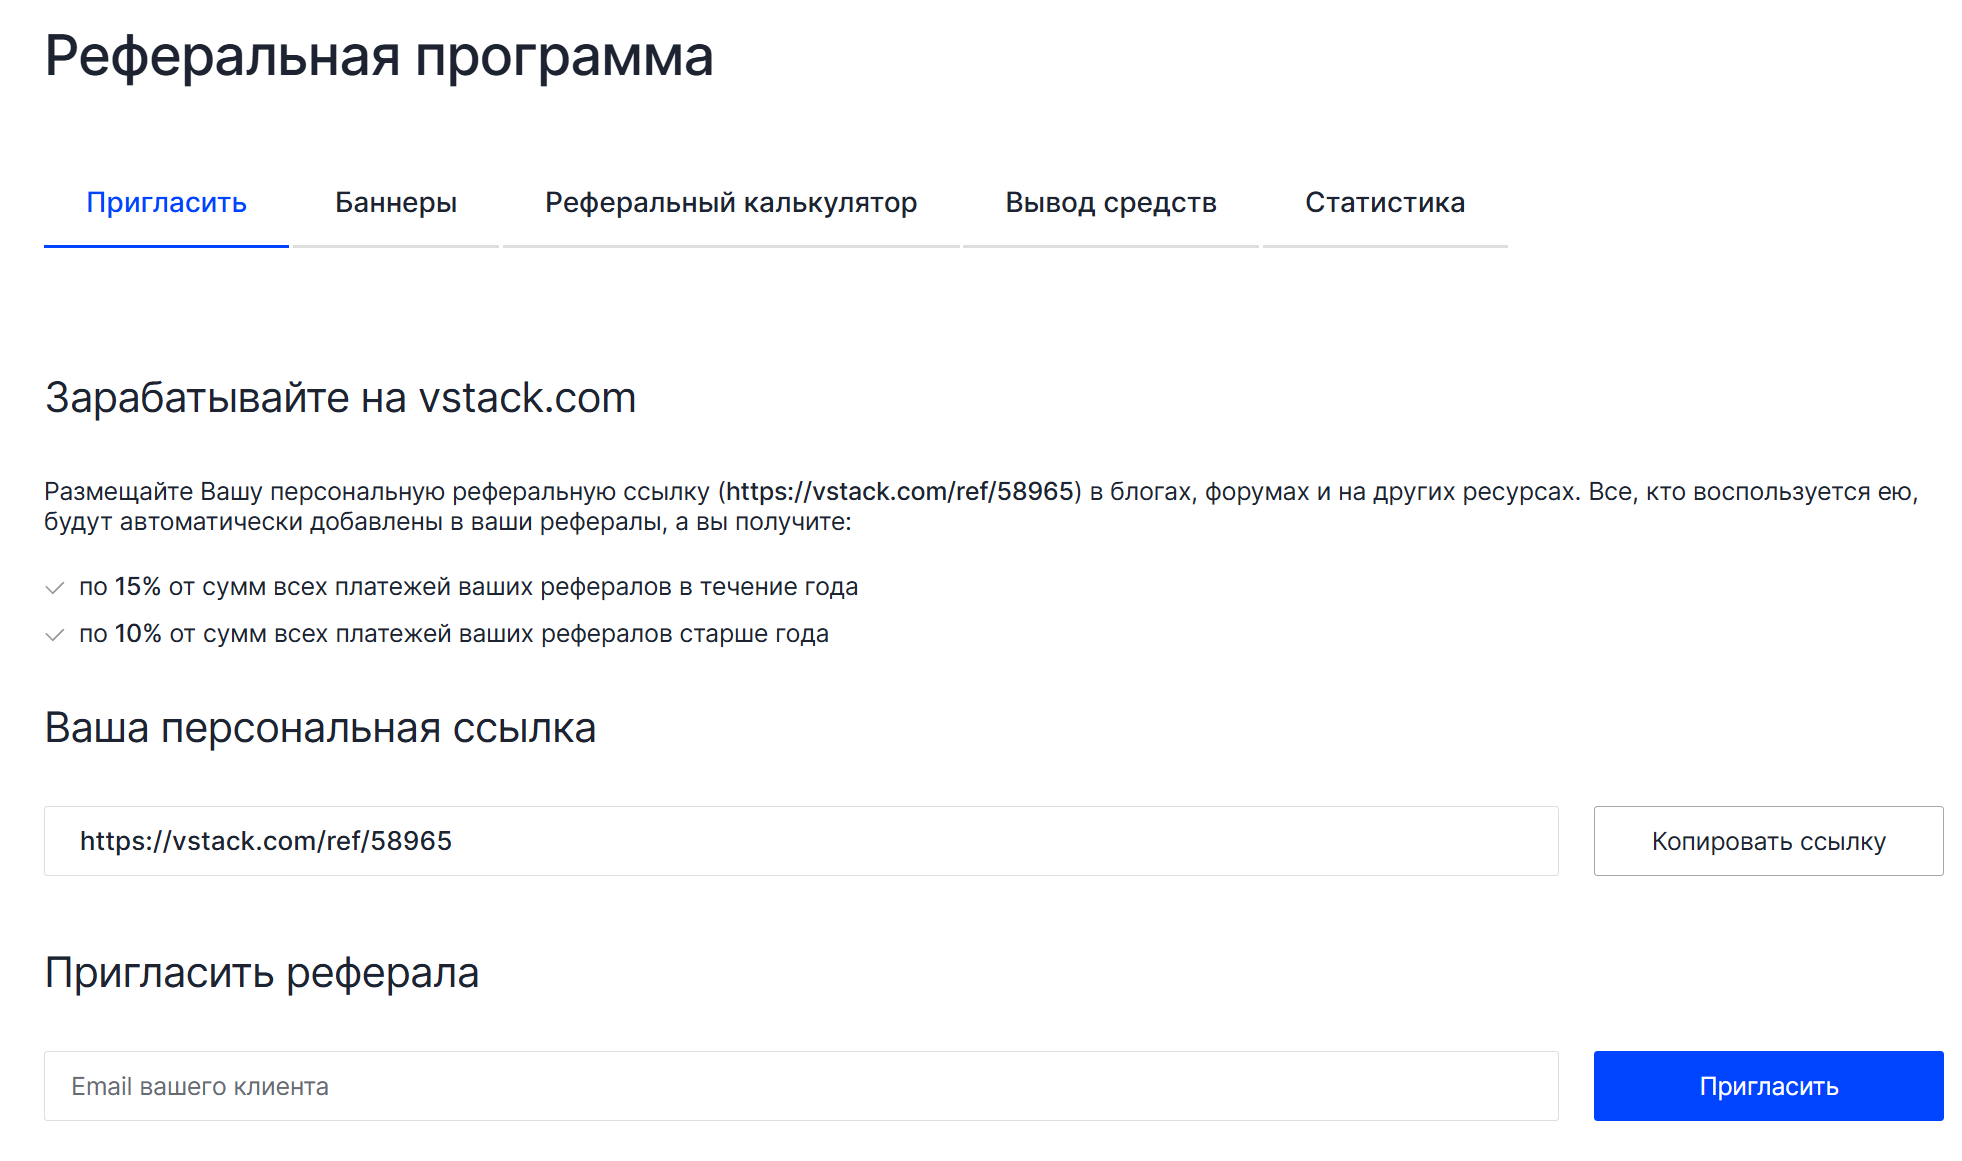Screen dimensions: 1962x1161
Task: Click the checkmark icon beside 10% bullet
Action: coord(55,635)
